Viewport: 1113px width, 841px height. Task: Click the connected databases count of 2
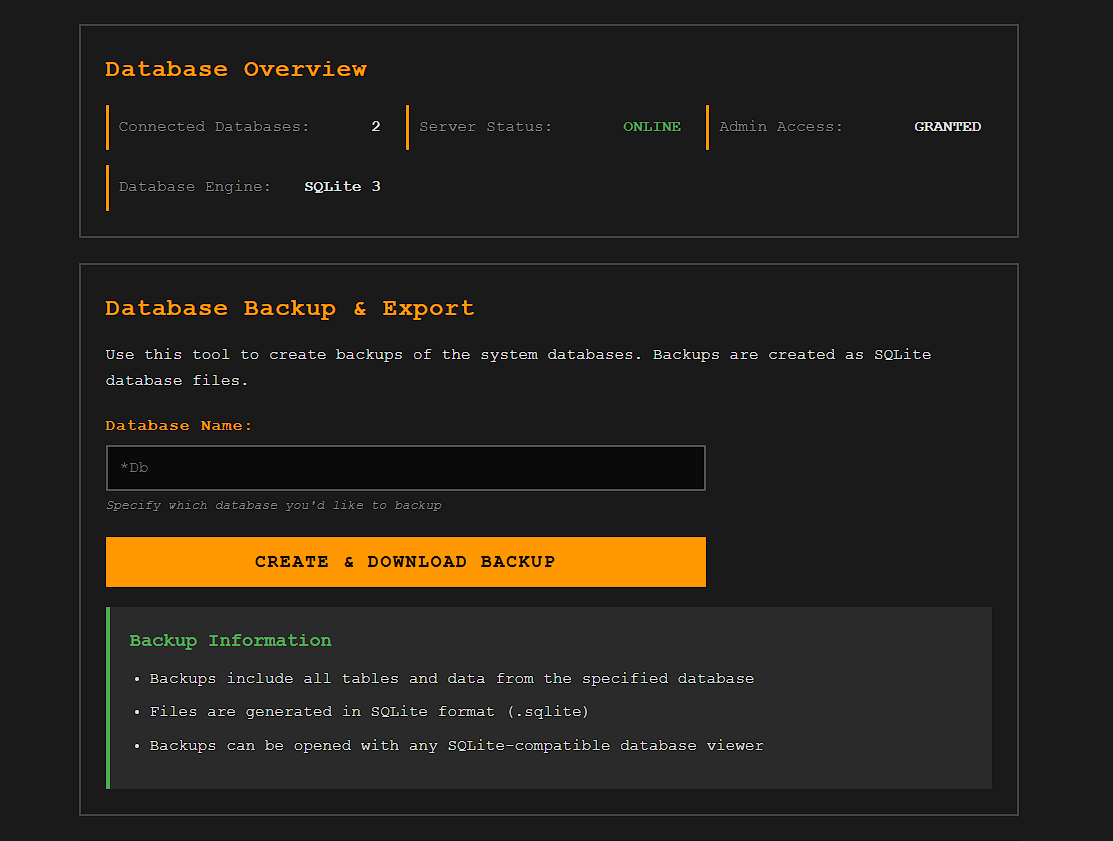(x=376, y=127)
